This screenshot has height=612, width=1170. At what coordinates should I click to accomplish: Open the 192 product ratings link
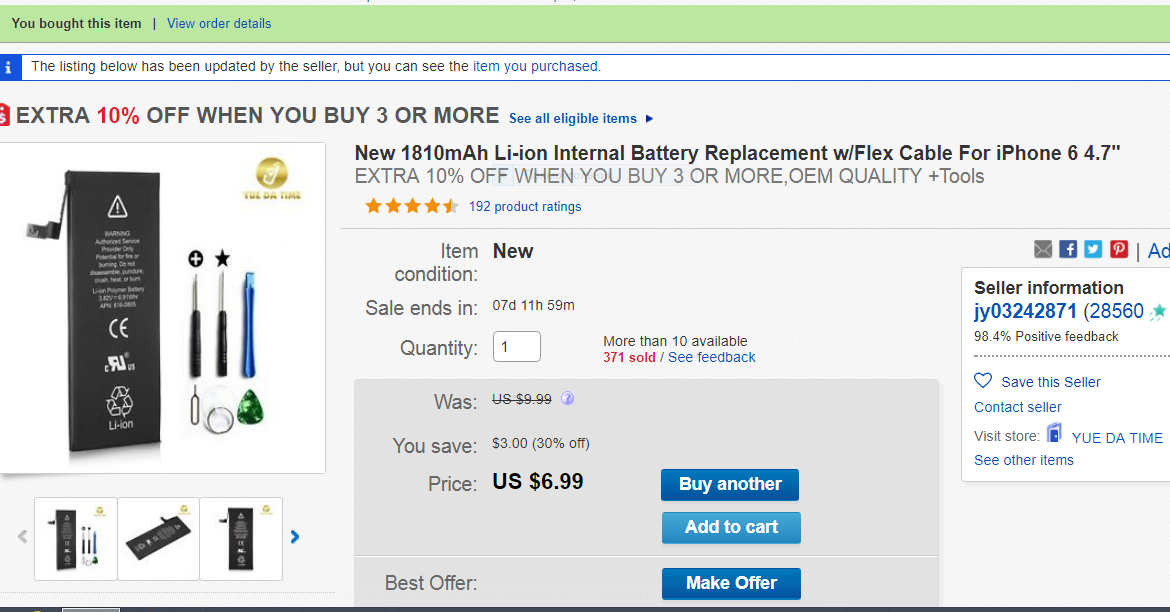coord(525,206)
